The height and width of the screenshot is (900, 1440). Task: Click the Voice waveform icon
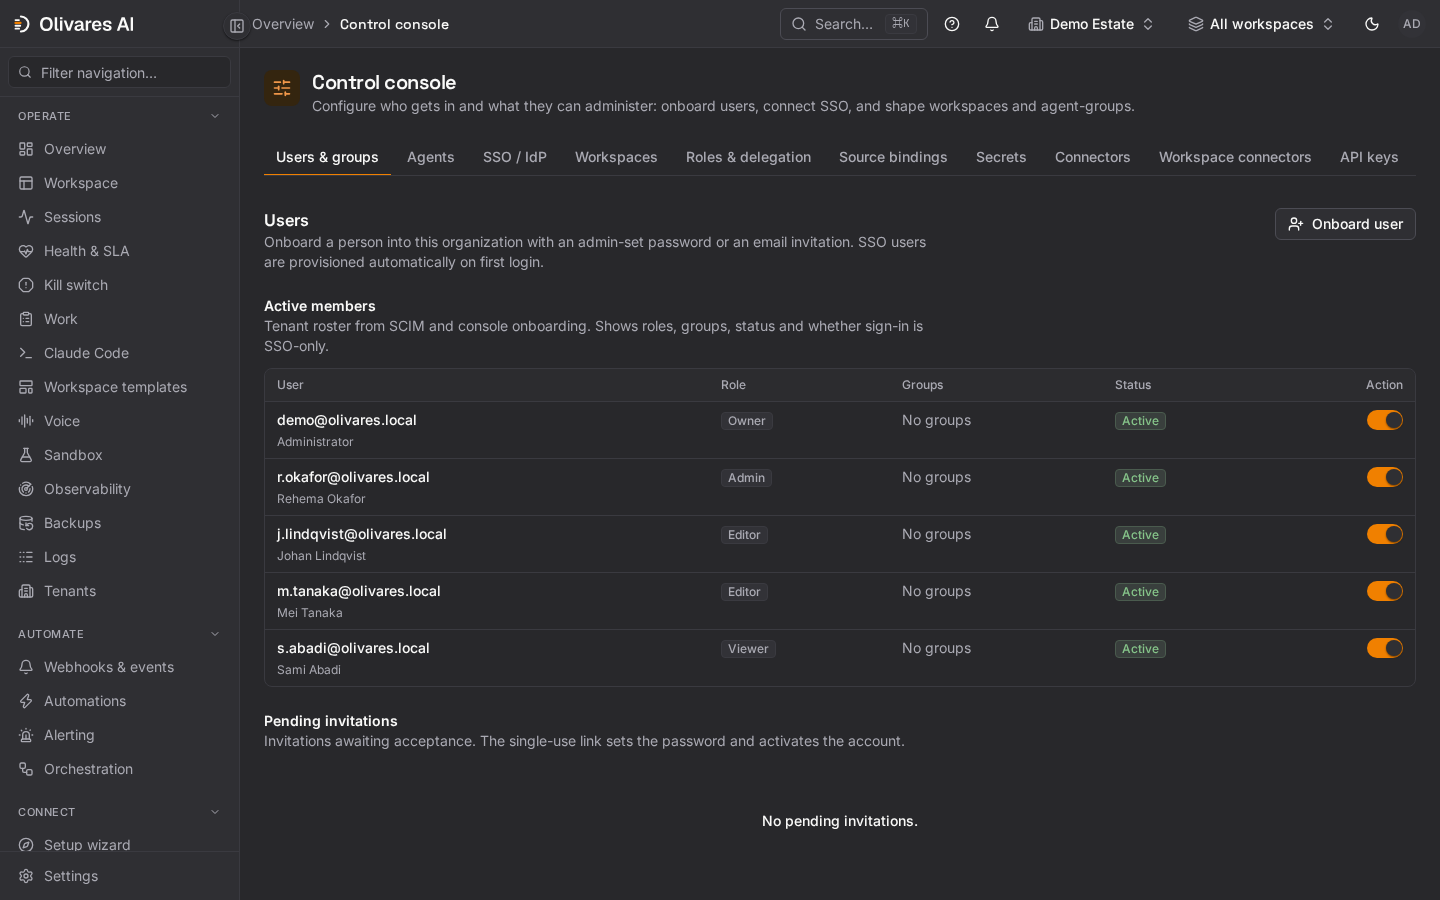[x=26, y=421]
